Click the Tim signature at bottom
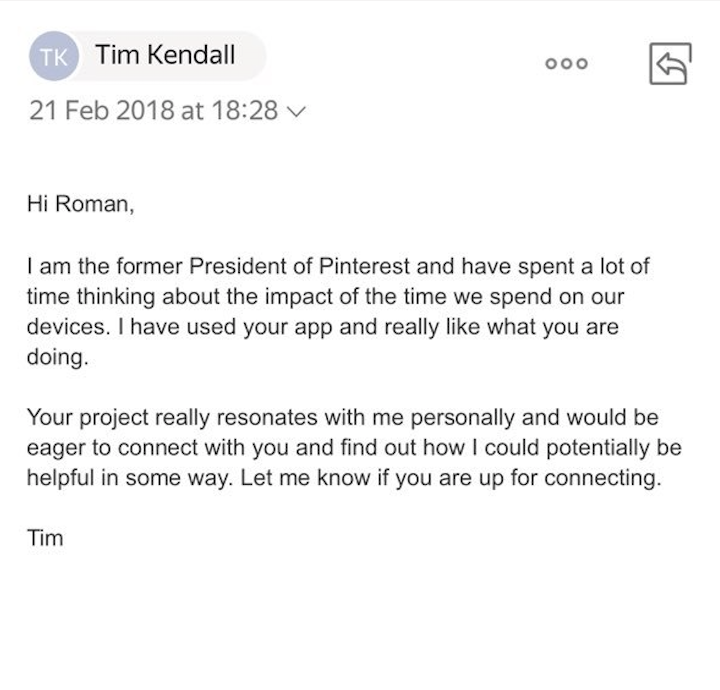 coord(45,538)
